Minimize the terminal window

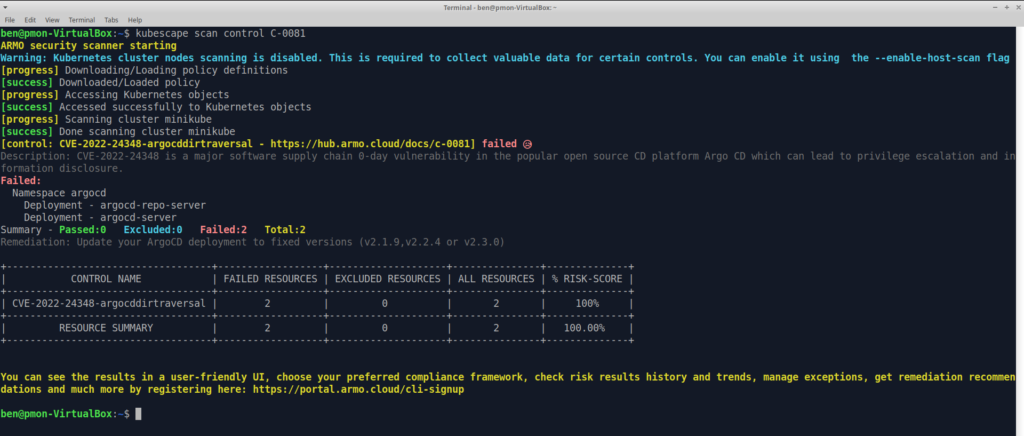click(x=994, y=7)
